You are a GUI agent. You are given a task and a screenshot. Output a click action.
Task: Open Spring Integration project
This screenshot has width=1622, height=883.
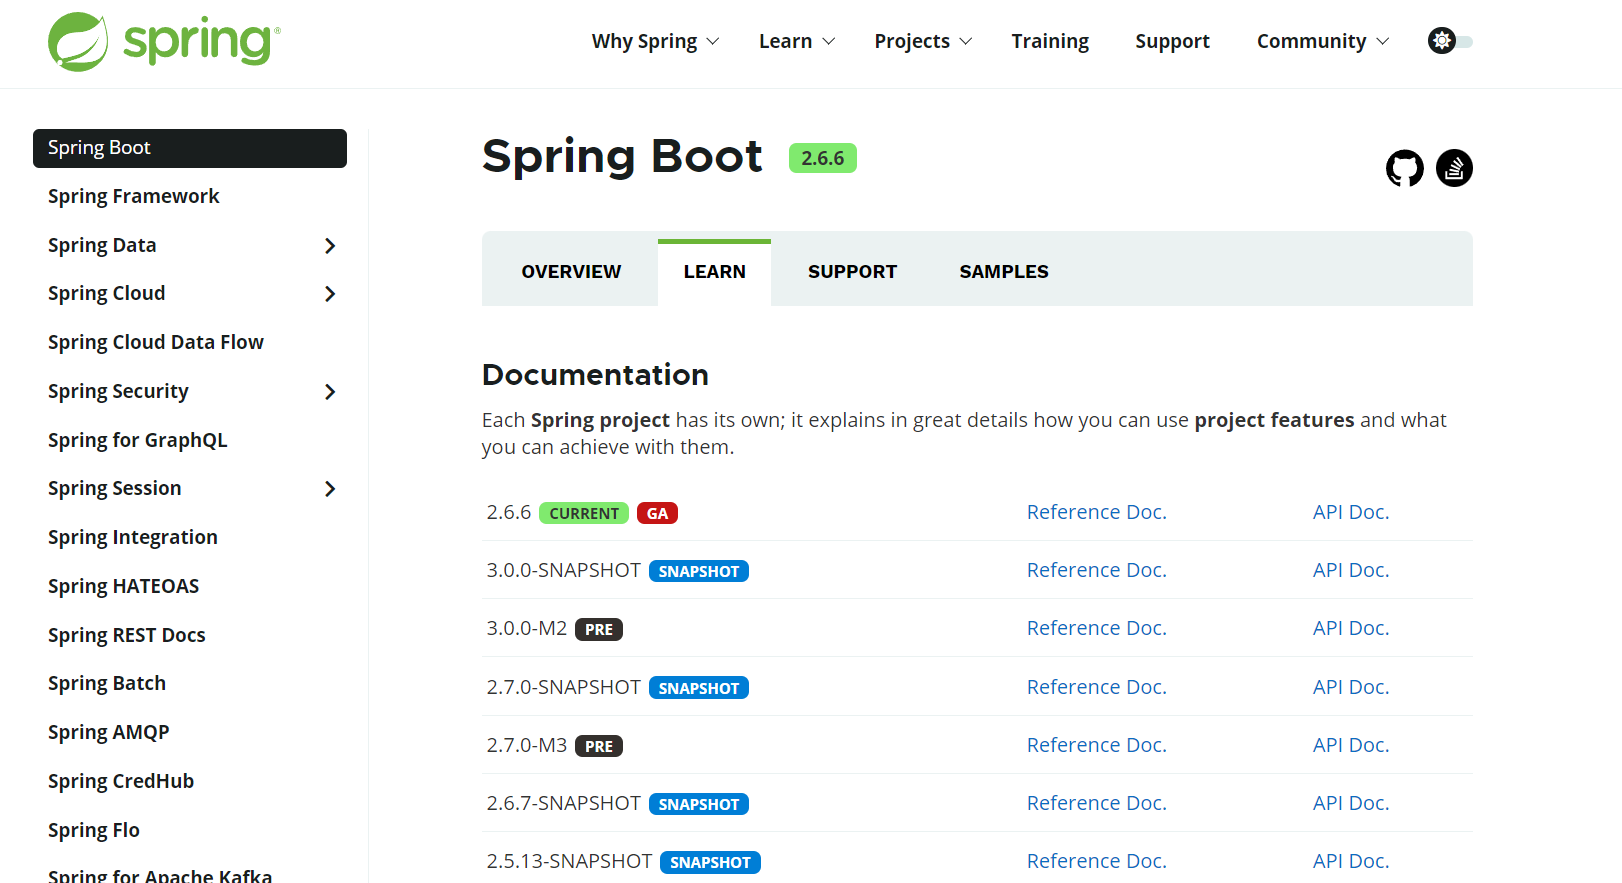[x=133, y=538]
